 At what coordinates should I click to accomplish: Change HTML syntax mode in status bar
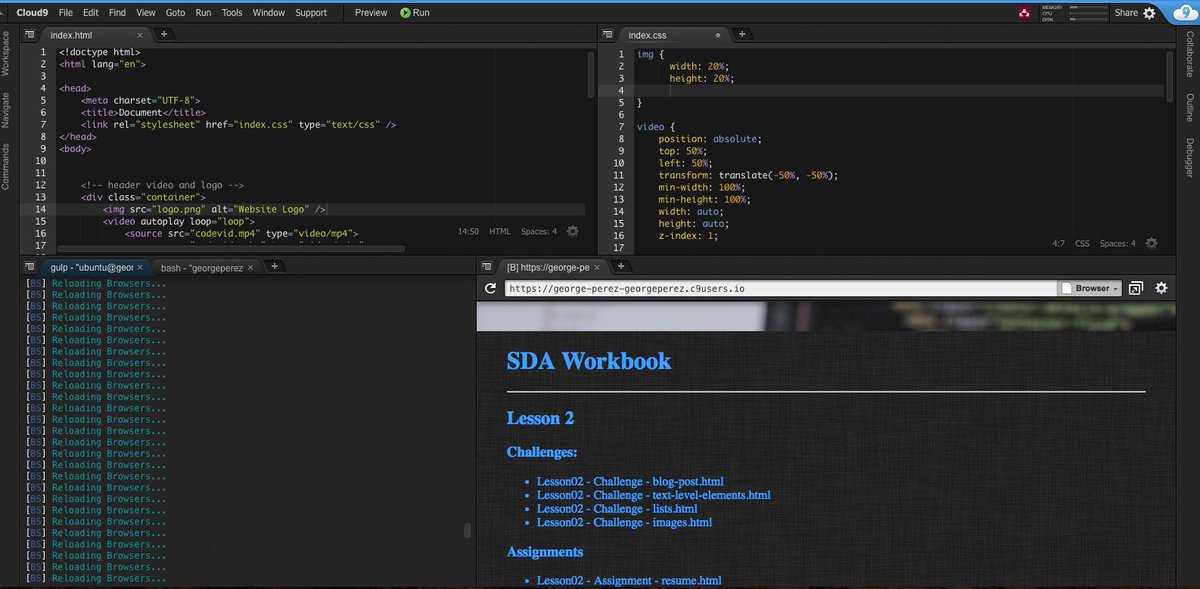(x=499, y=231)
